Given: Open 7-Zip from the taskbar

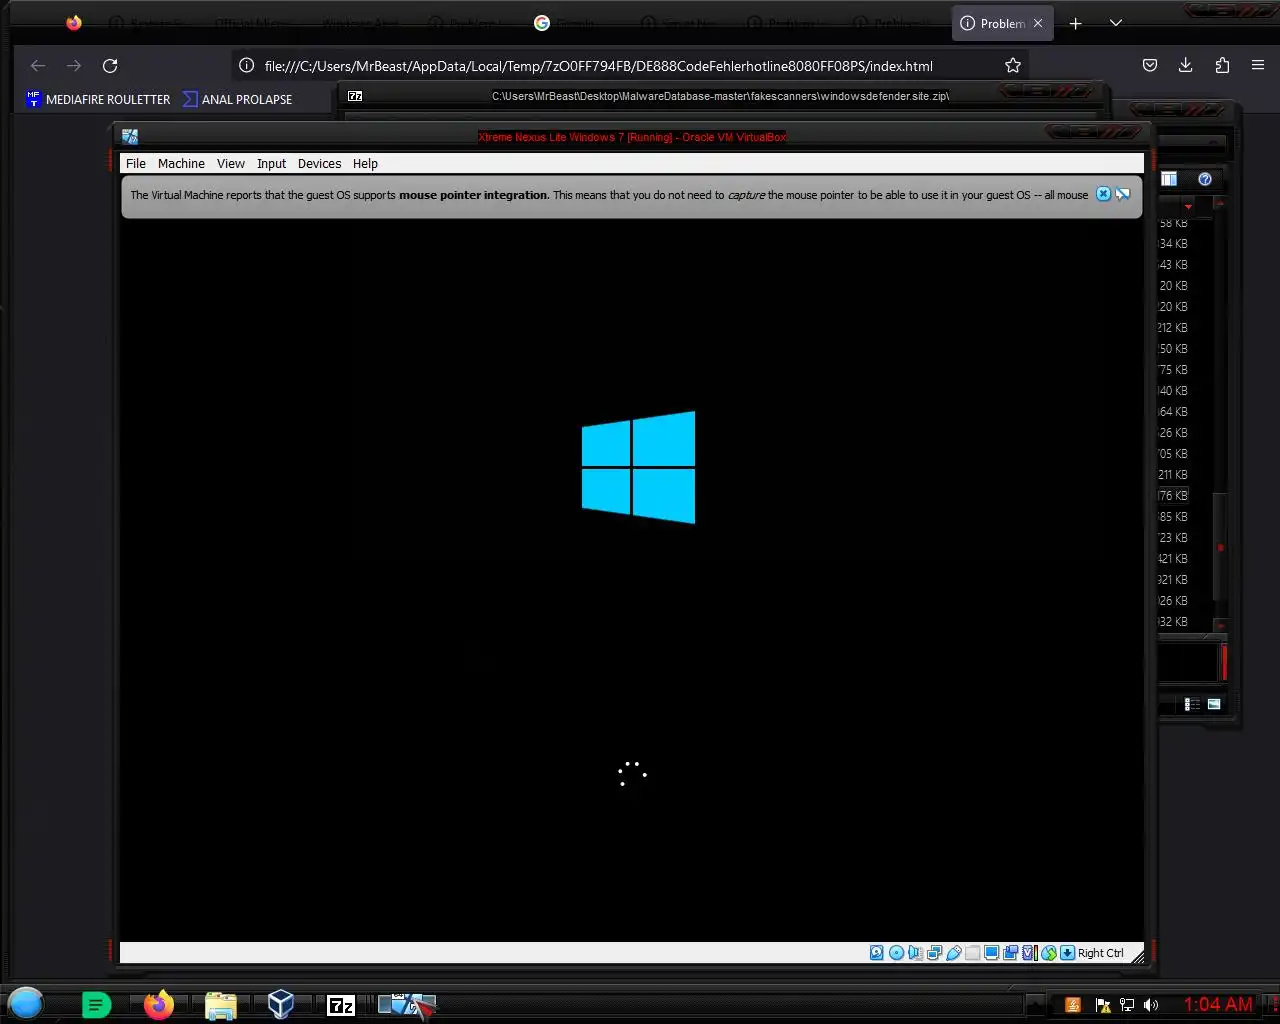Looking at the screenshot, I should (341, 1005).
